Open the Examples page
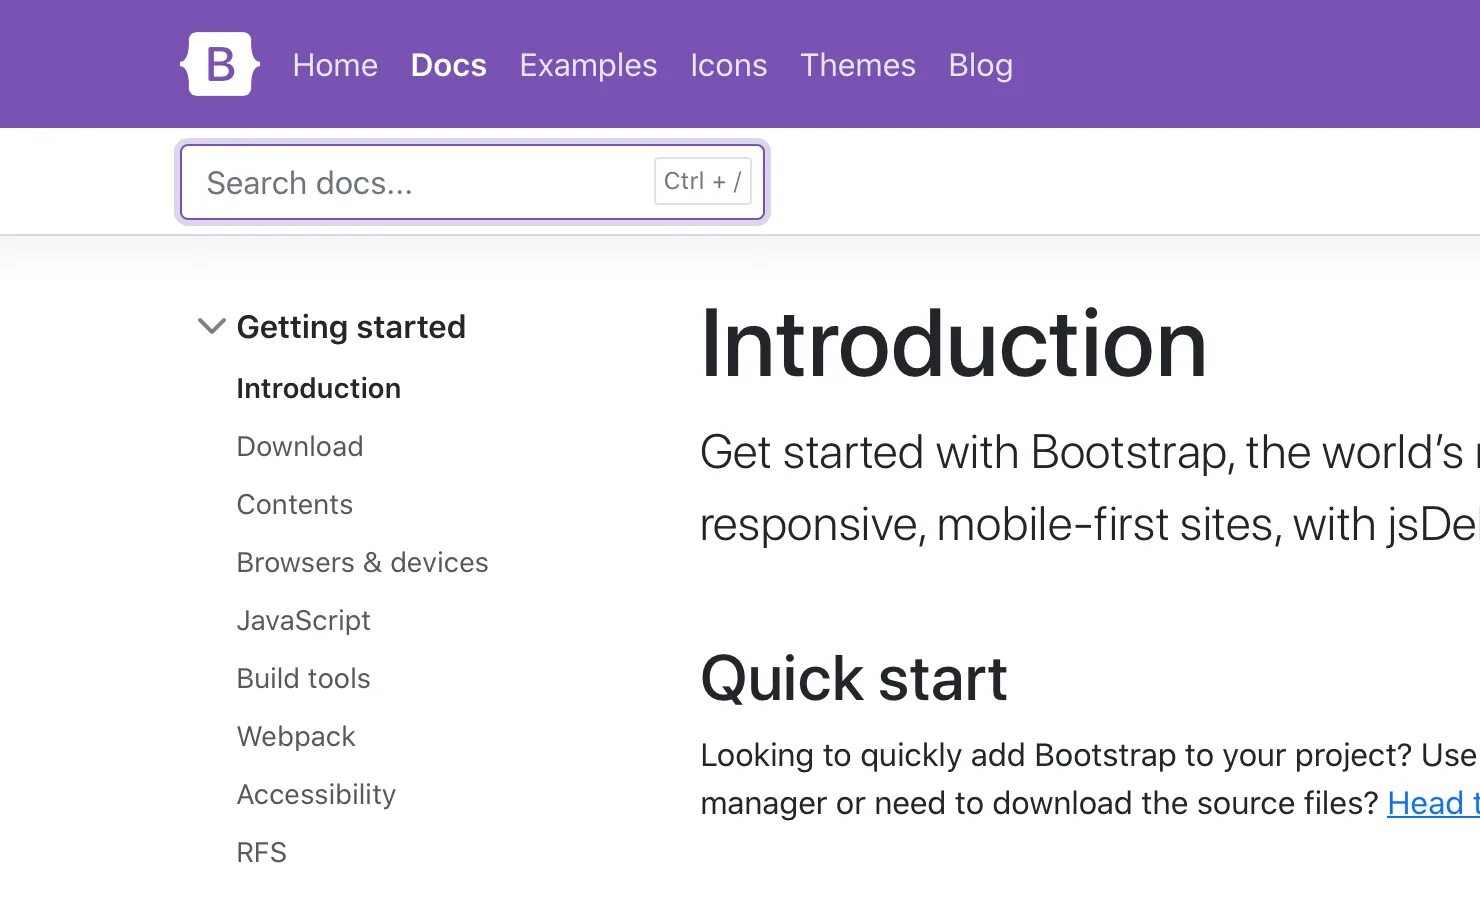The height and width of the screenshot is (900, 1480). tap(588, 65)
